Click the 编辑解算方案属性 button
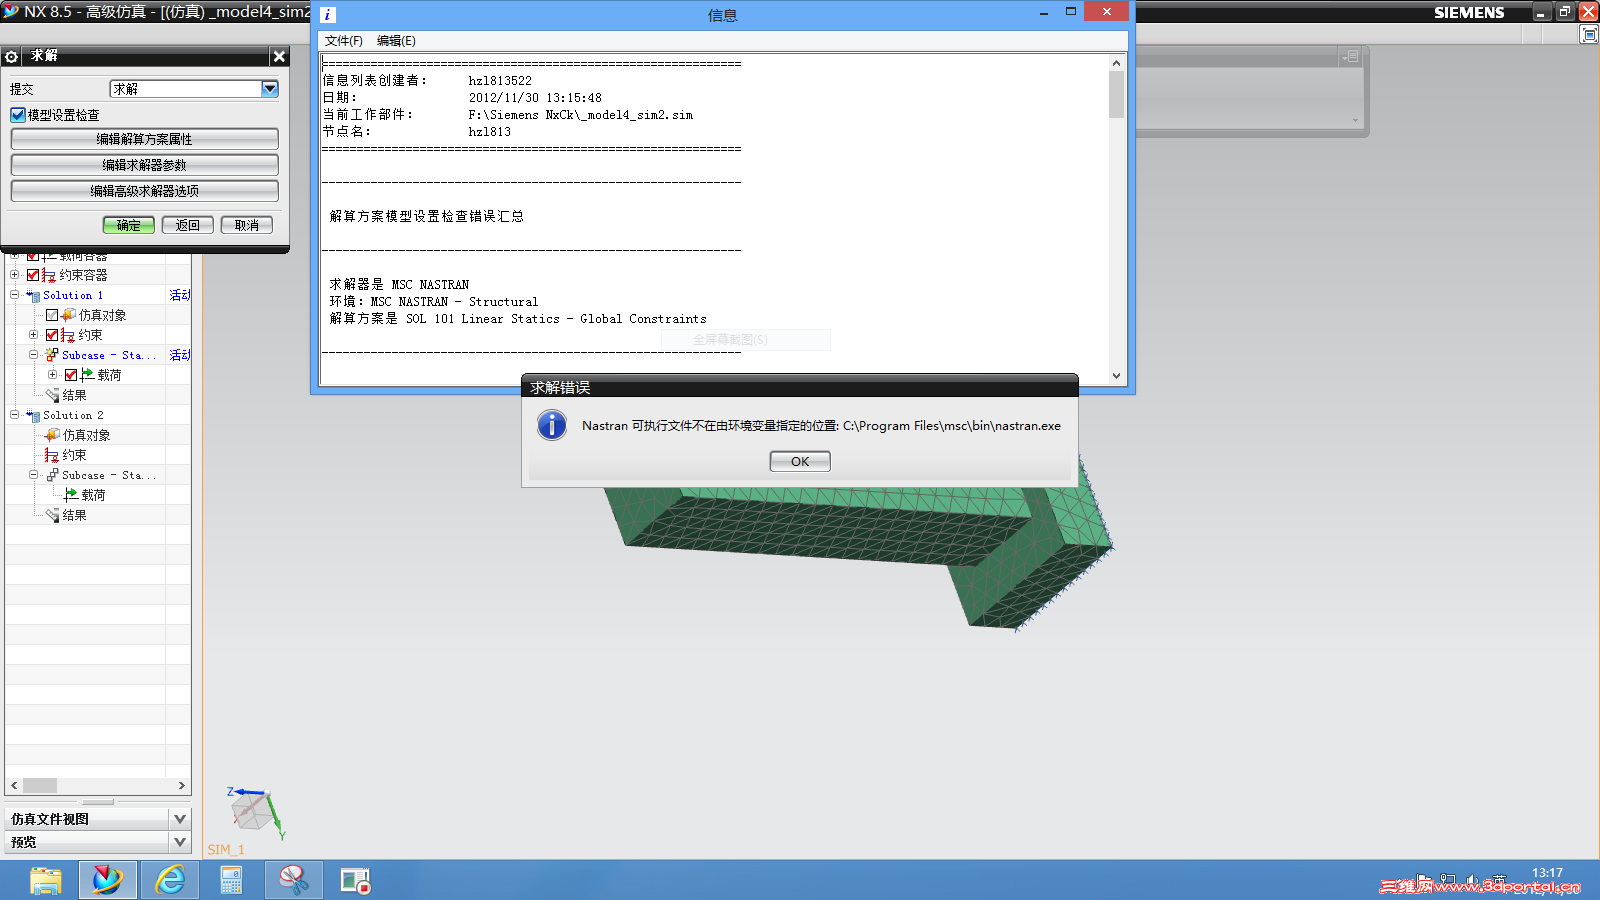The width and height of the screenshot is (1600, 900). [145, 139]
